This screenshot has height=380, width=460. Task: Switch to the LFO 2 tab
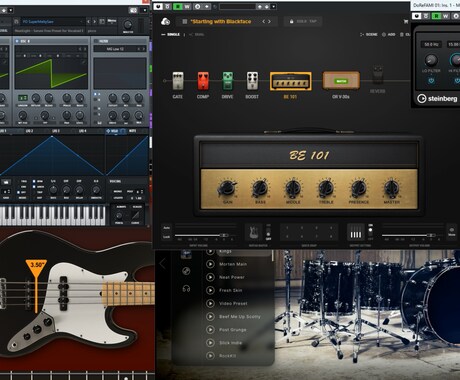coord(29,131)
